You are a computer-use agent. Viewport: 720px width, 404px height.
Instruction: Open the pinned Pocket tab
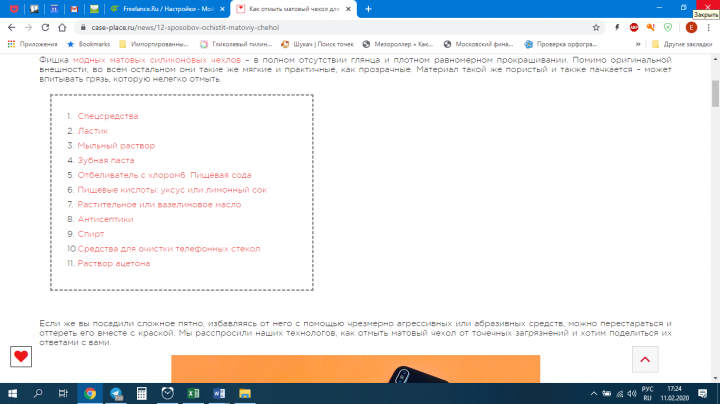click(x=14, y=9)
